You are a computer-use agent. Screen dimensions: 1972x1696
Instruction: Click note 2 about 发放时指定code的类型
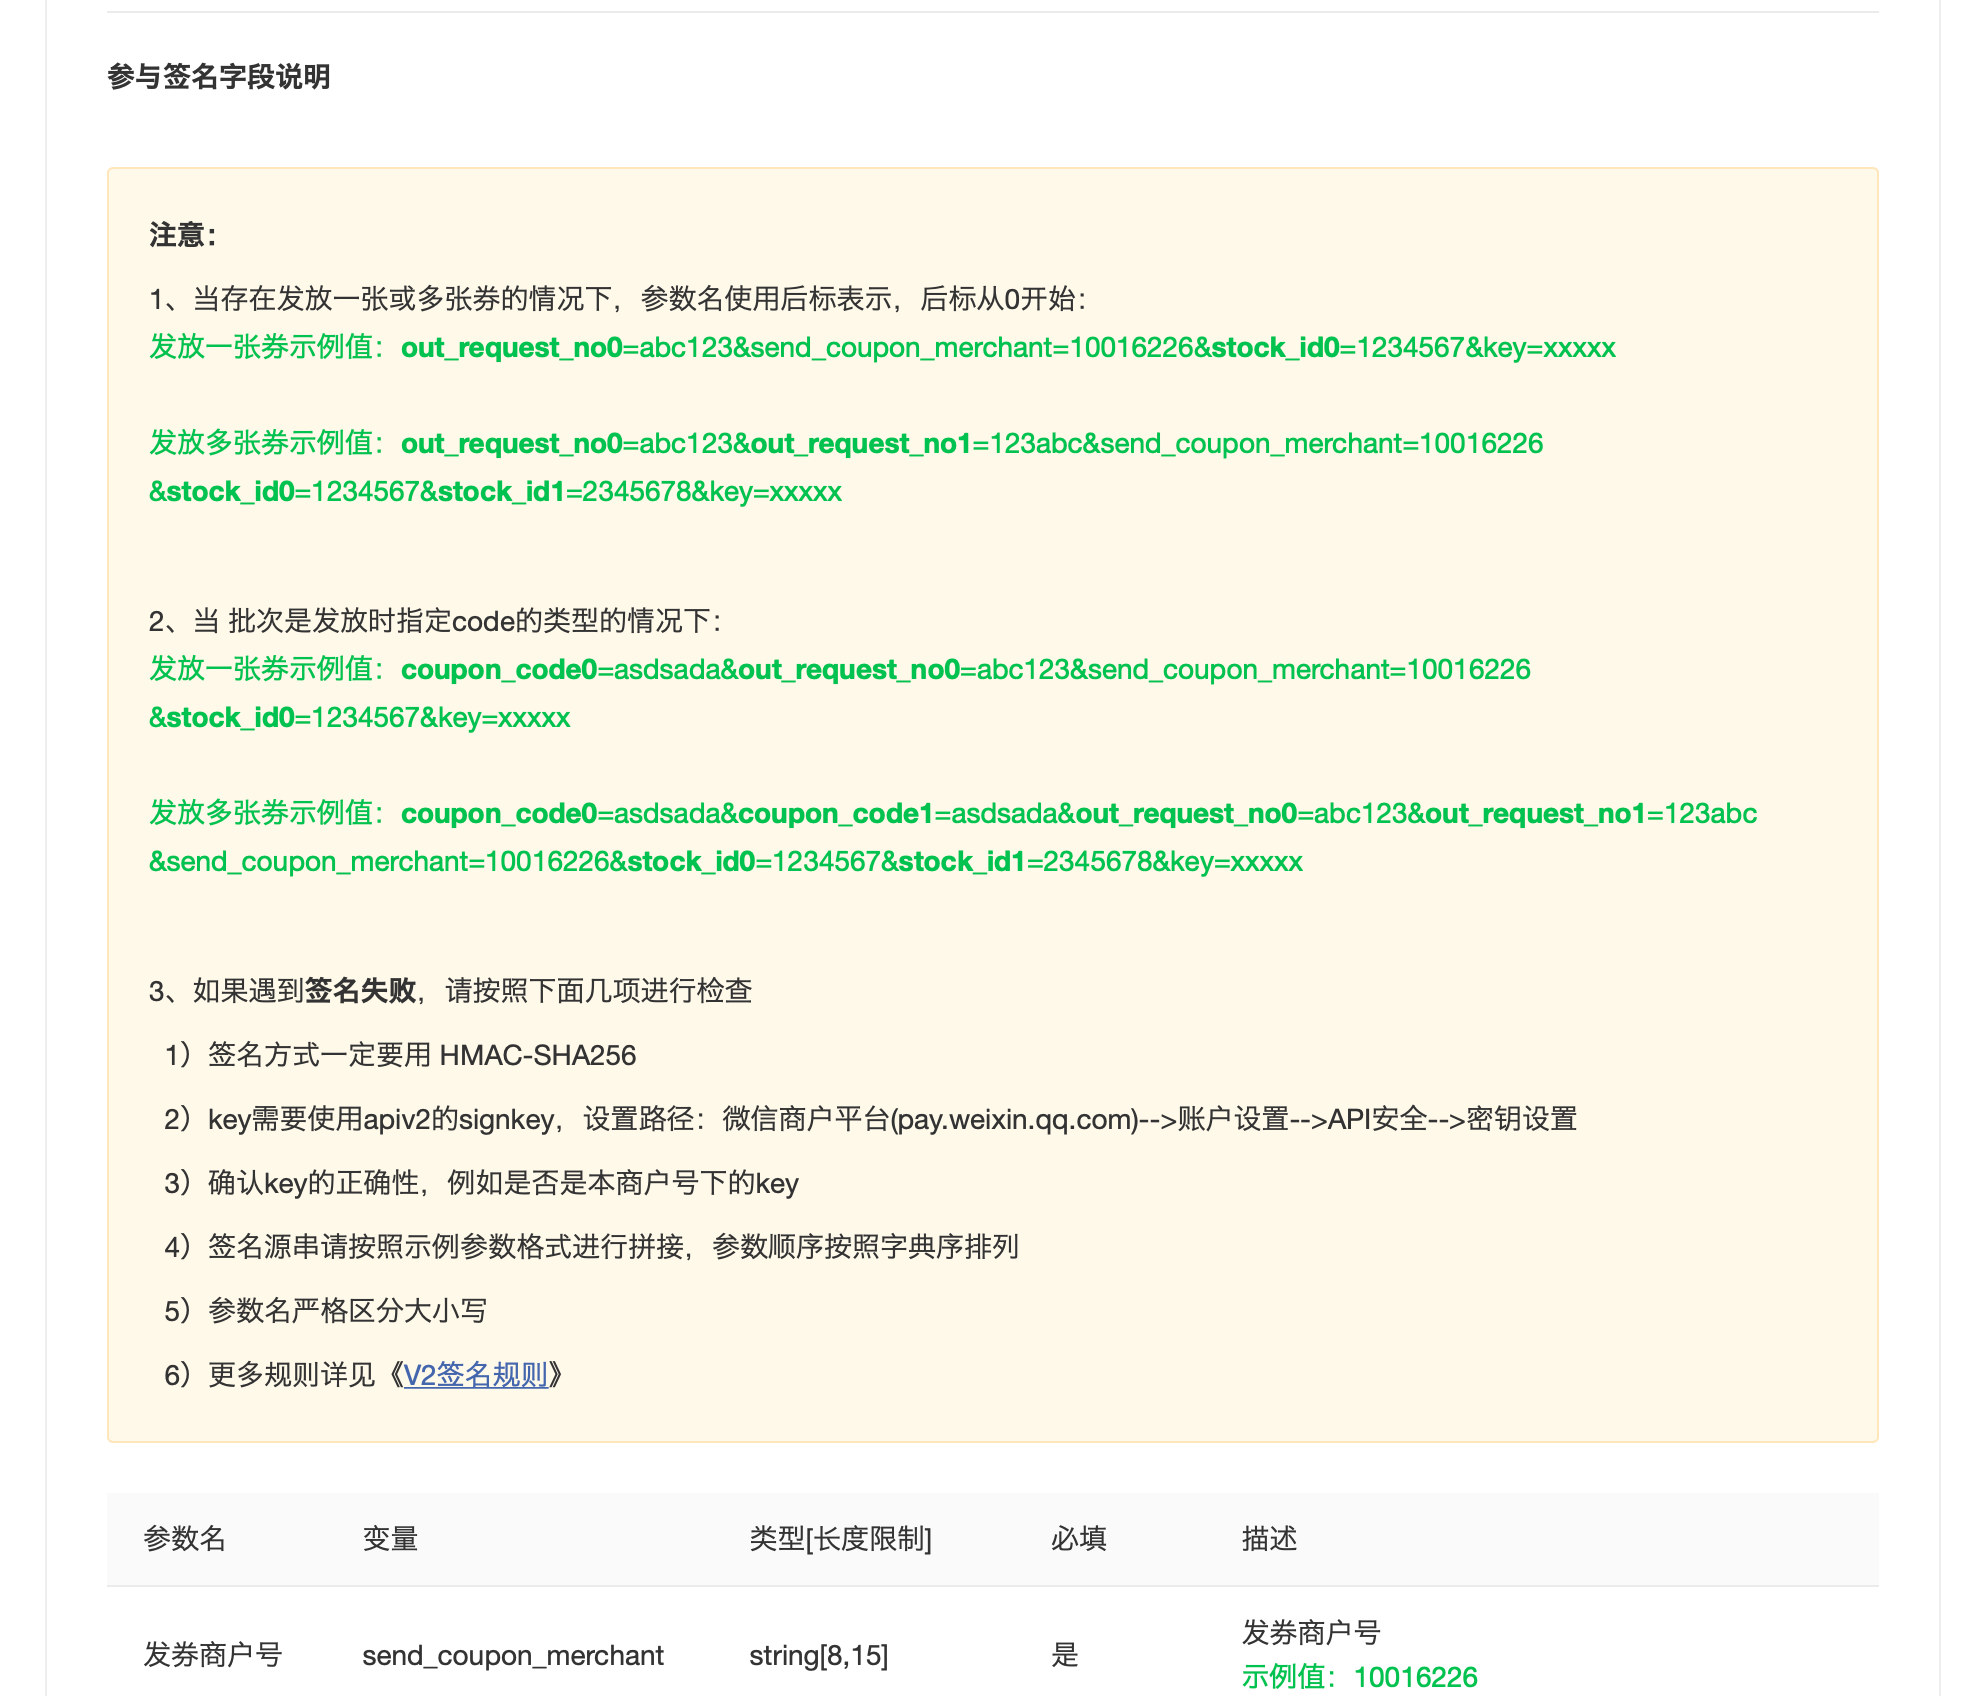click(435, 621)
